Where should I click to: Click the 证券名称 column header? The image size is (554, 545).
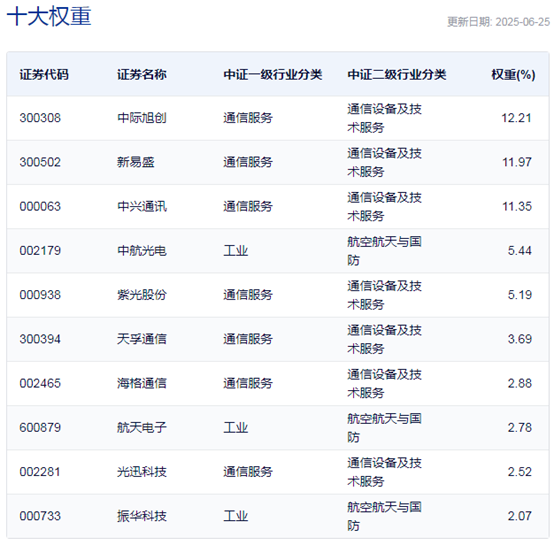pos(142,75)
